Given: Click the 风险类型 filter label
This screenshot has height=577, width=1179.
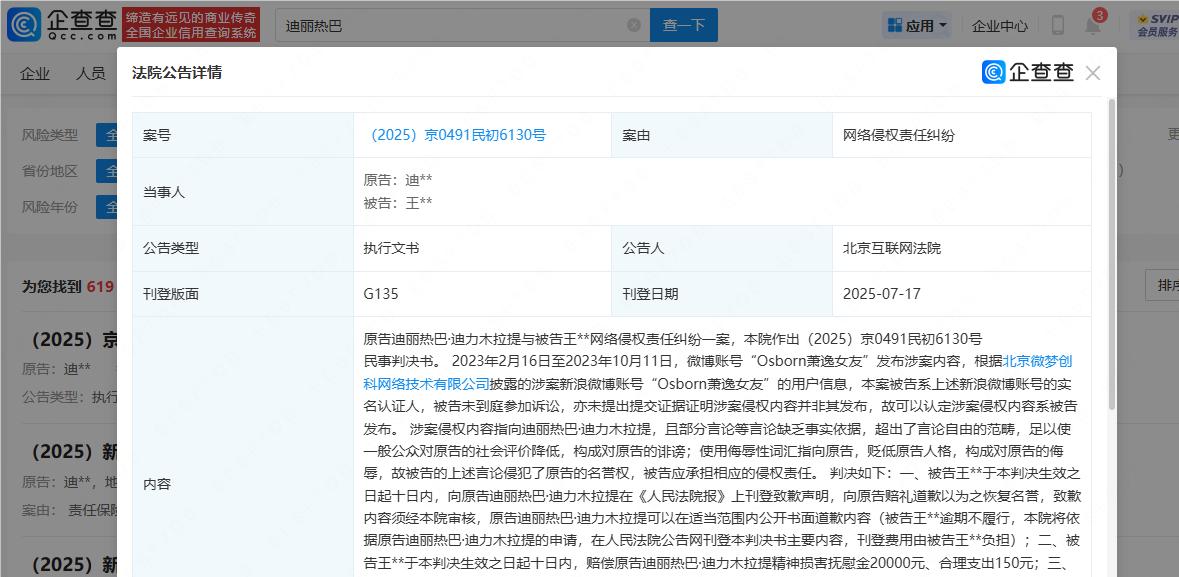Looking at the screenshot, I should point(50,135).
